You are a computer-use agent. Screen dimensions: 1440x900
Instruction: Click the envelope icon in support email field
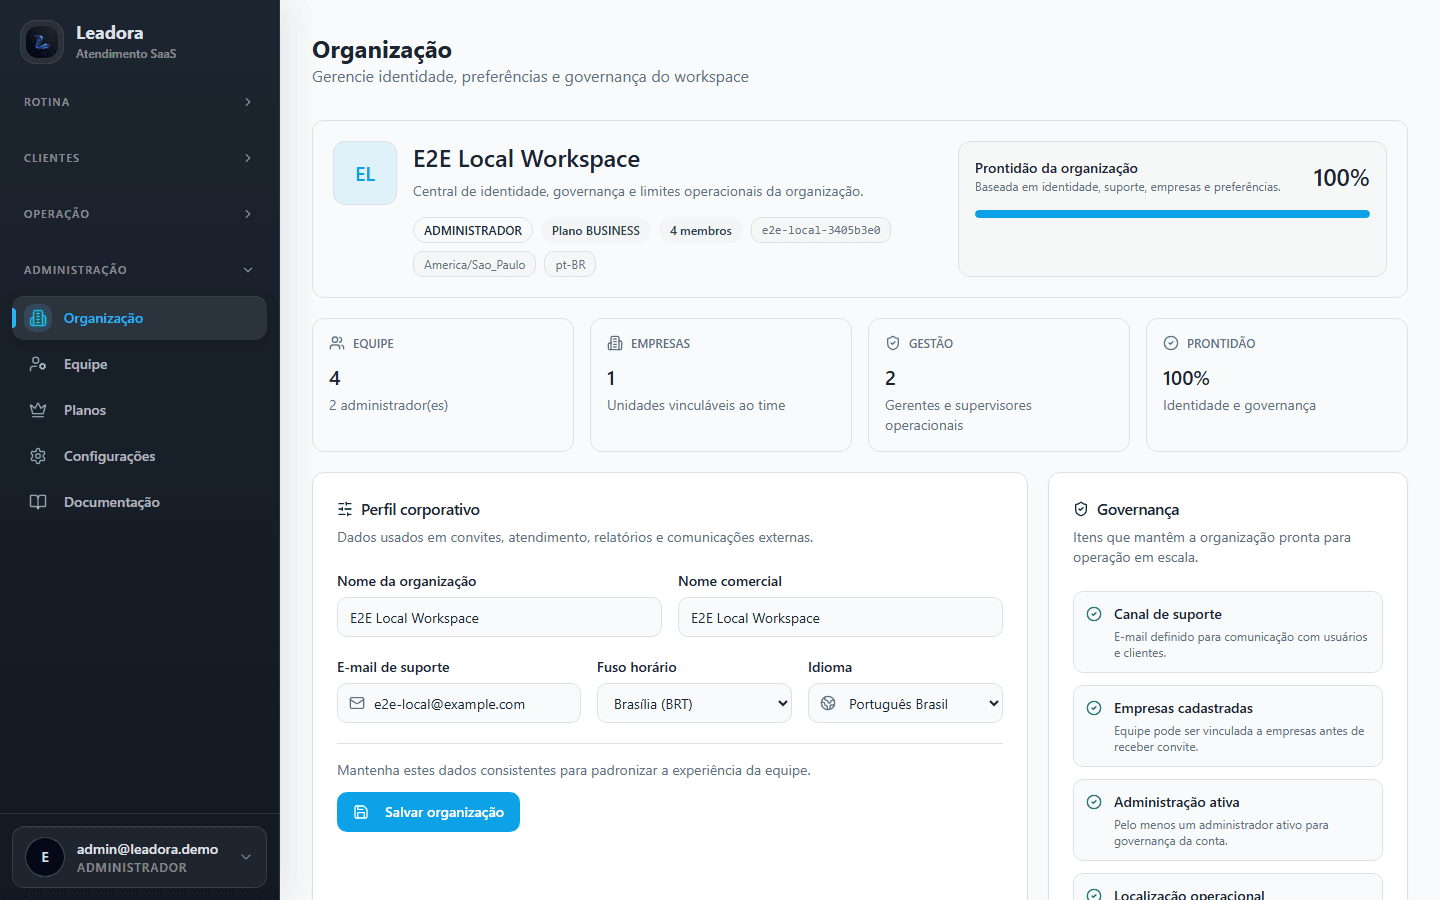click(x=357, y=703)
